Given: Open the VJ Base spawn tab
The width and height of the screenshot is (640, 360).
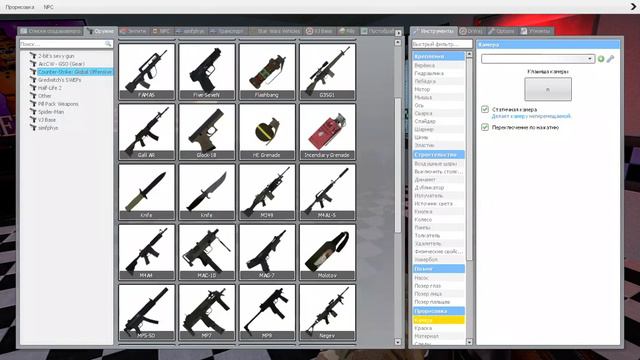Looking at the screenshot, I should point(319,31).
